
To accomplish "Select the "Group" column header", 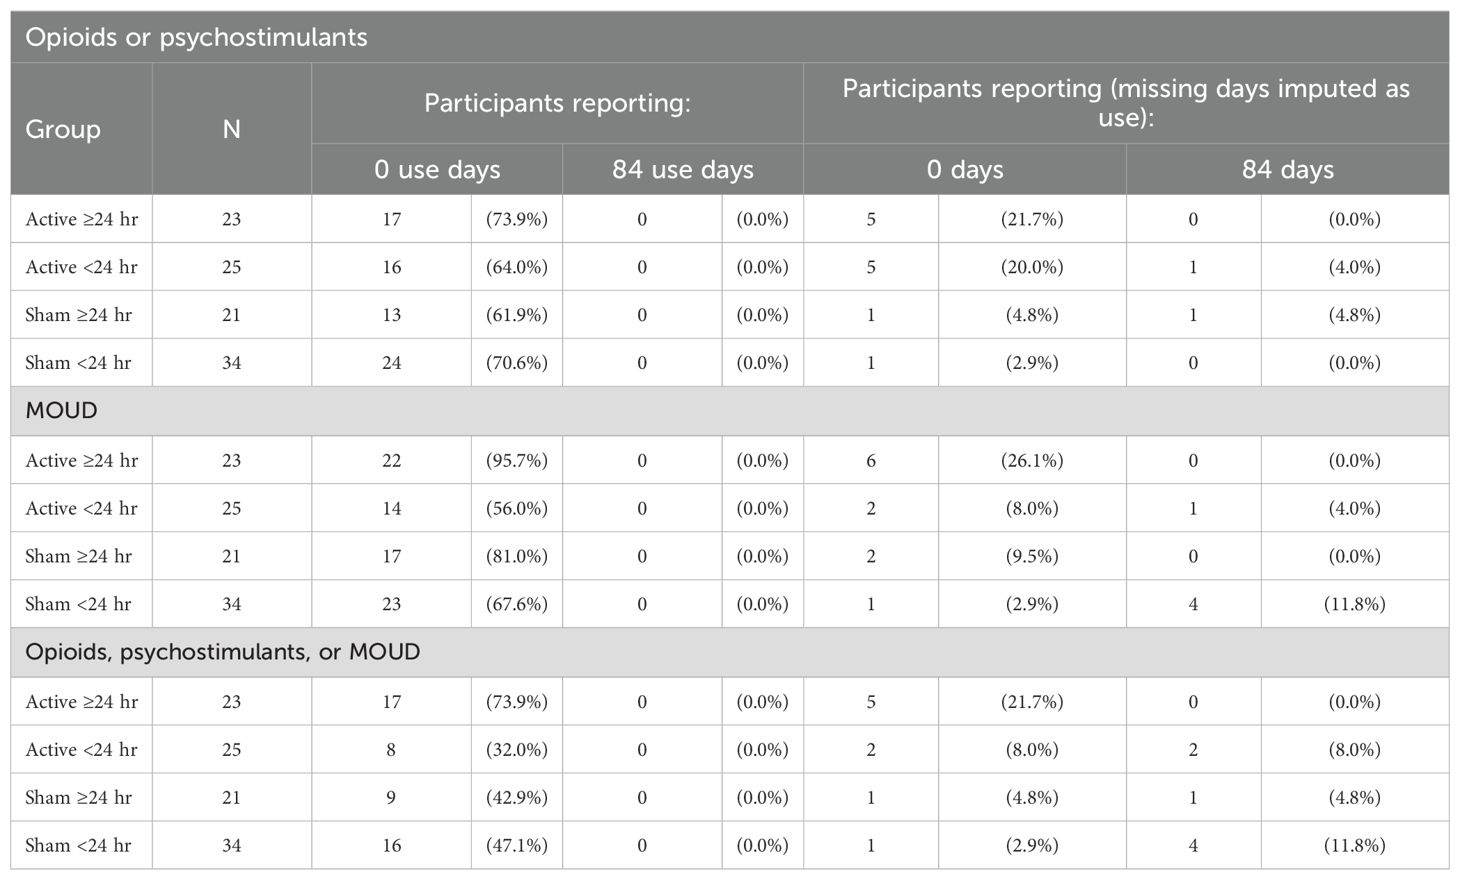I will click(x=63, y=129).
